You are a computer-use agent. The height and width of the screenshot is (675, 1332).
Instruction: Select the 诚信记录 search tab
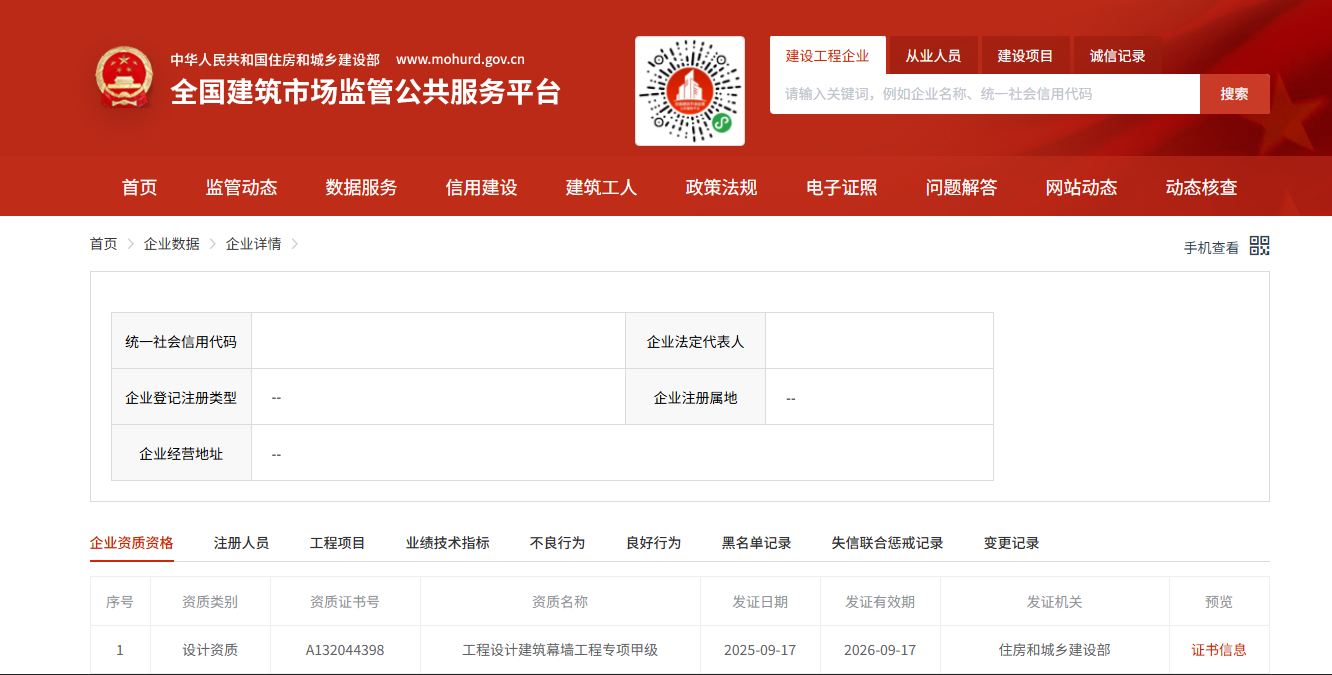[x=1117, y=56]
